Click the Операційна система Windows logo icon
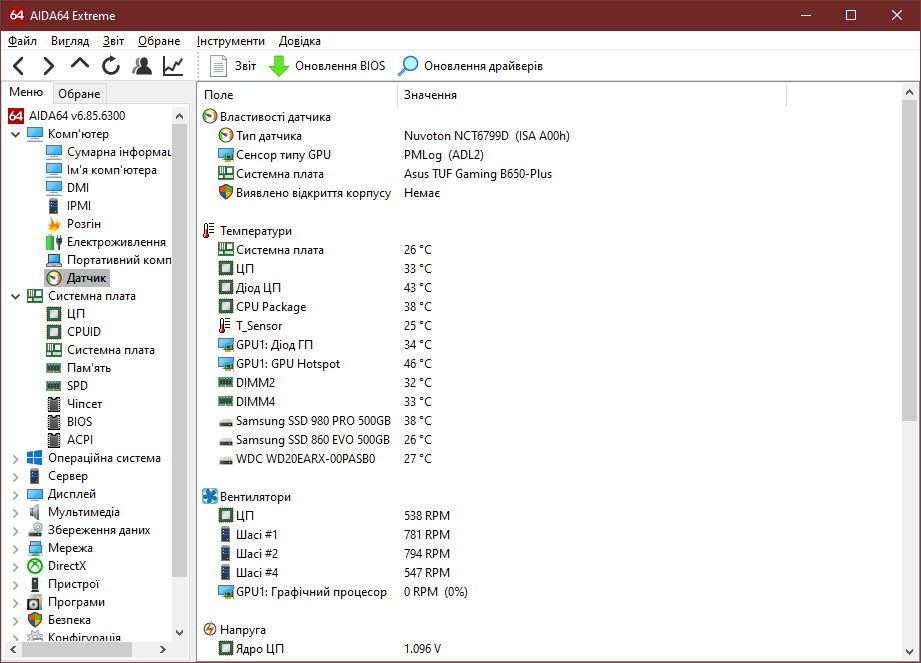The image size is (921, 663). coord(35,458)
